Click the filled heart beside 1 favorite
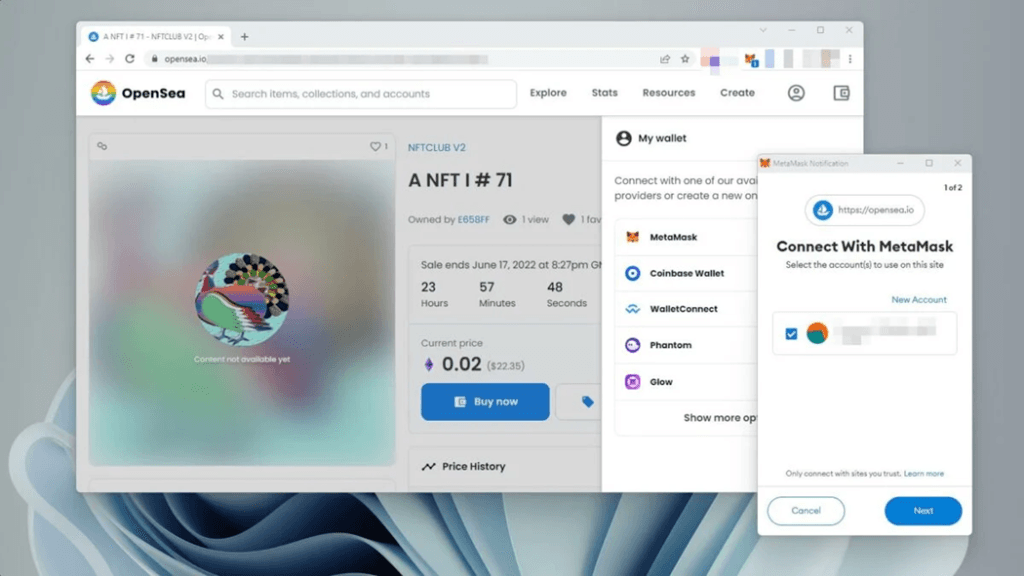This screenshot has width=1024, height=576. point(568,219)
